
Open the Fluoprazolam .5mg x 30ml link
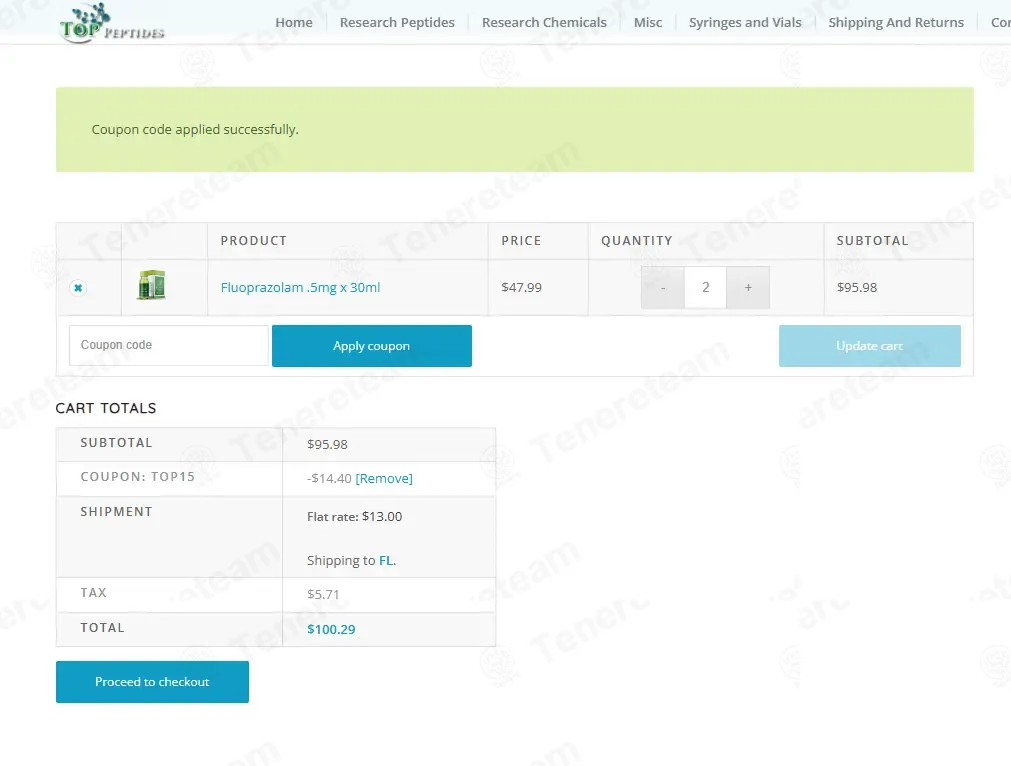[300, 288]
